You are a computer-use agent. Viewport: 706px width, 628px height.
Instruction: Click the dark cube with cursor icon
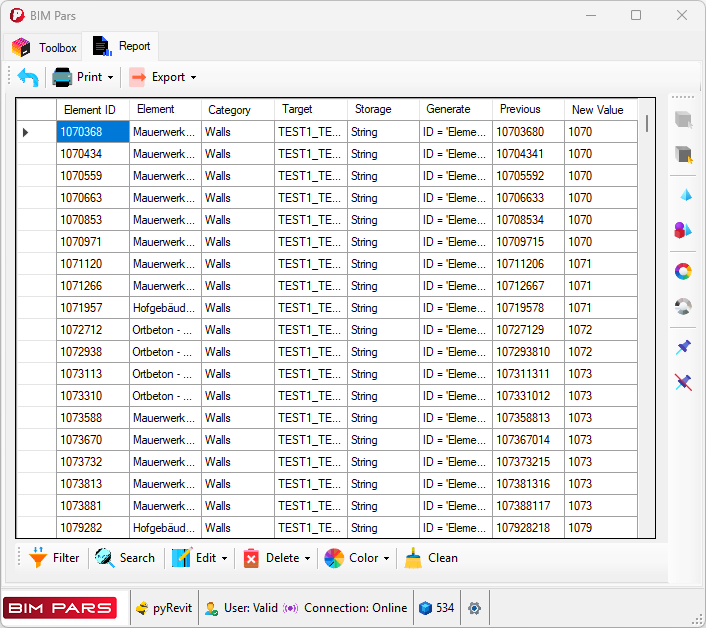684,155
